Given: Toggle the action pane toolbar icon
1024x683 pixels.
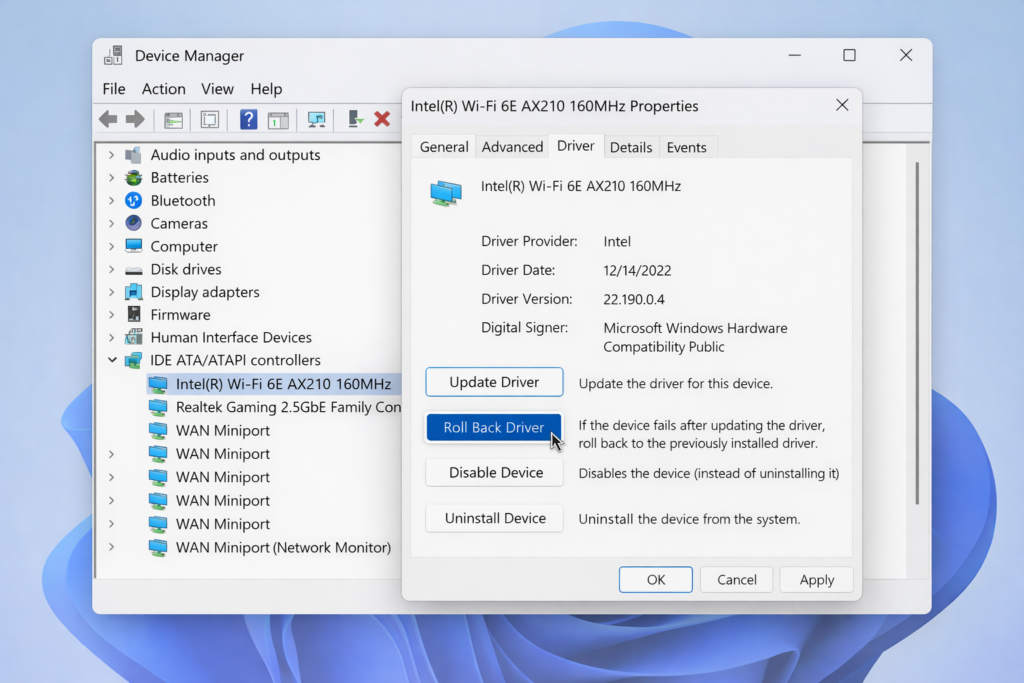Looking at the screenshot, I should pos(278,120).
